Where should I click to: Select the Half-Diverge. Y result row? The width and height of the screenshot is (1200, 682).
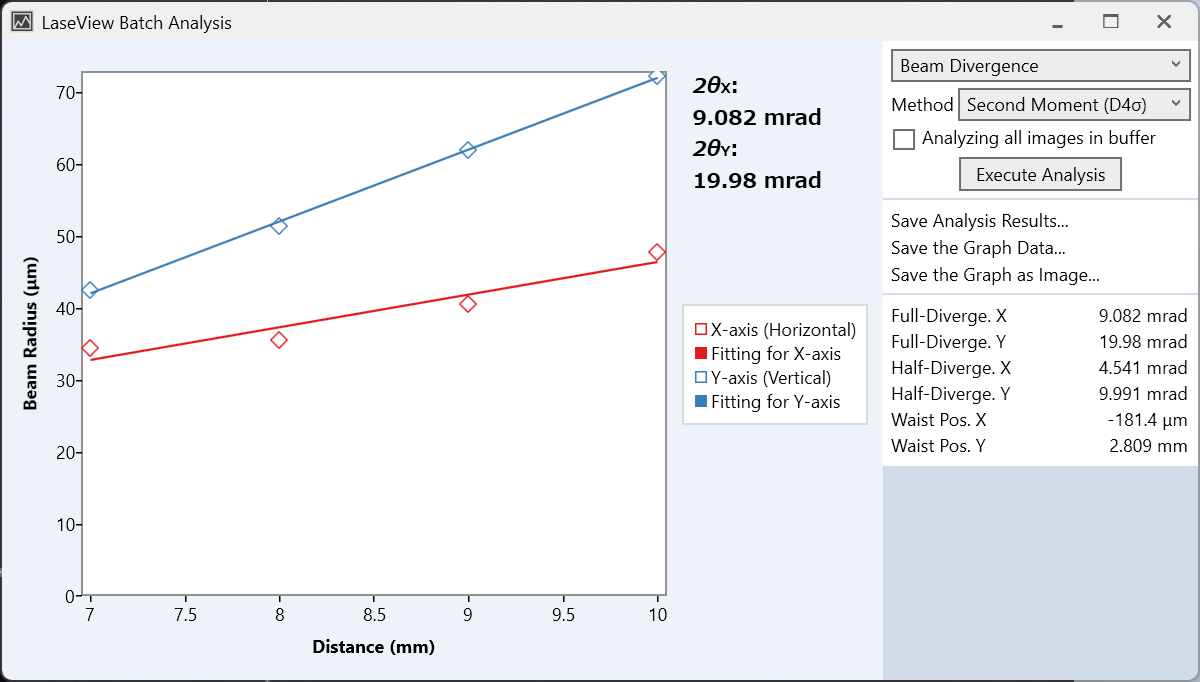click(x=1038, y=394)
